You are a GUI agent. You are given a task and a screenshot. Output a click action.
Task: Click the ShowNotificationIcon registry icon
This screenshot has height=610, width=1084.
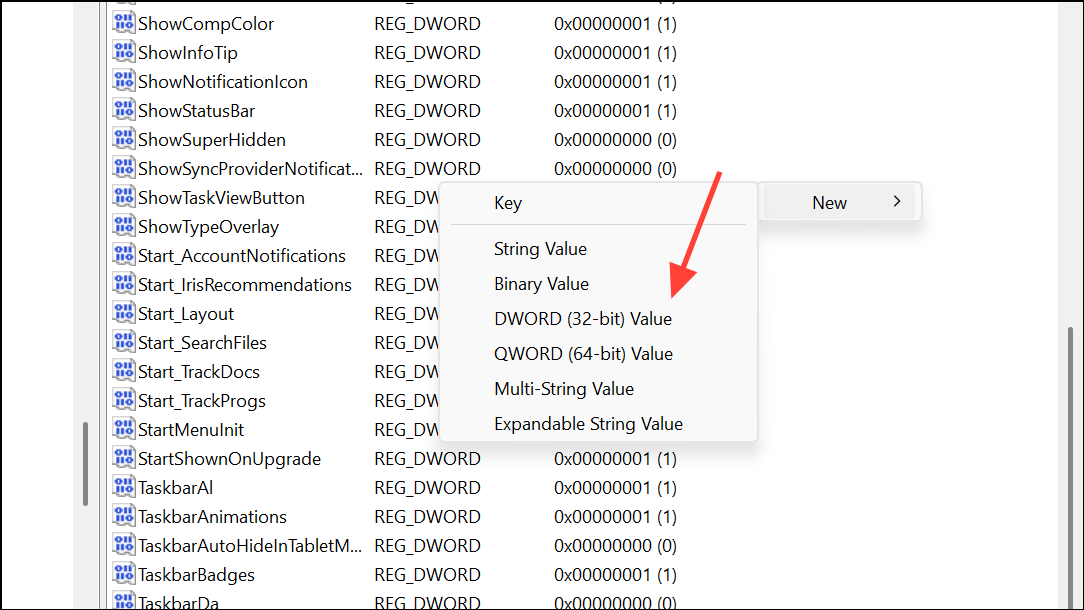123,81
